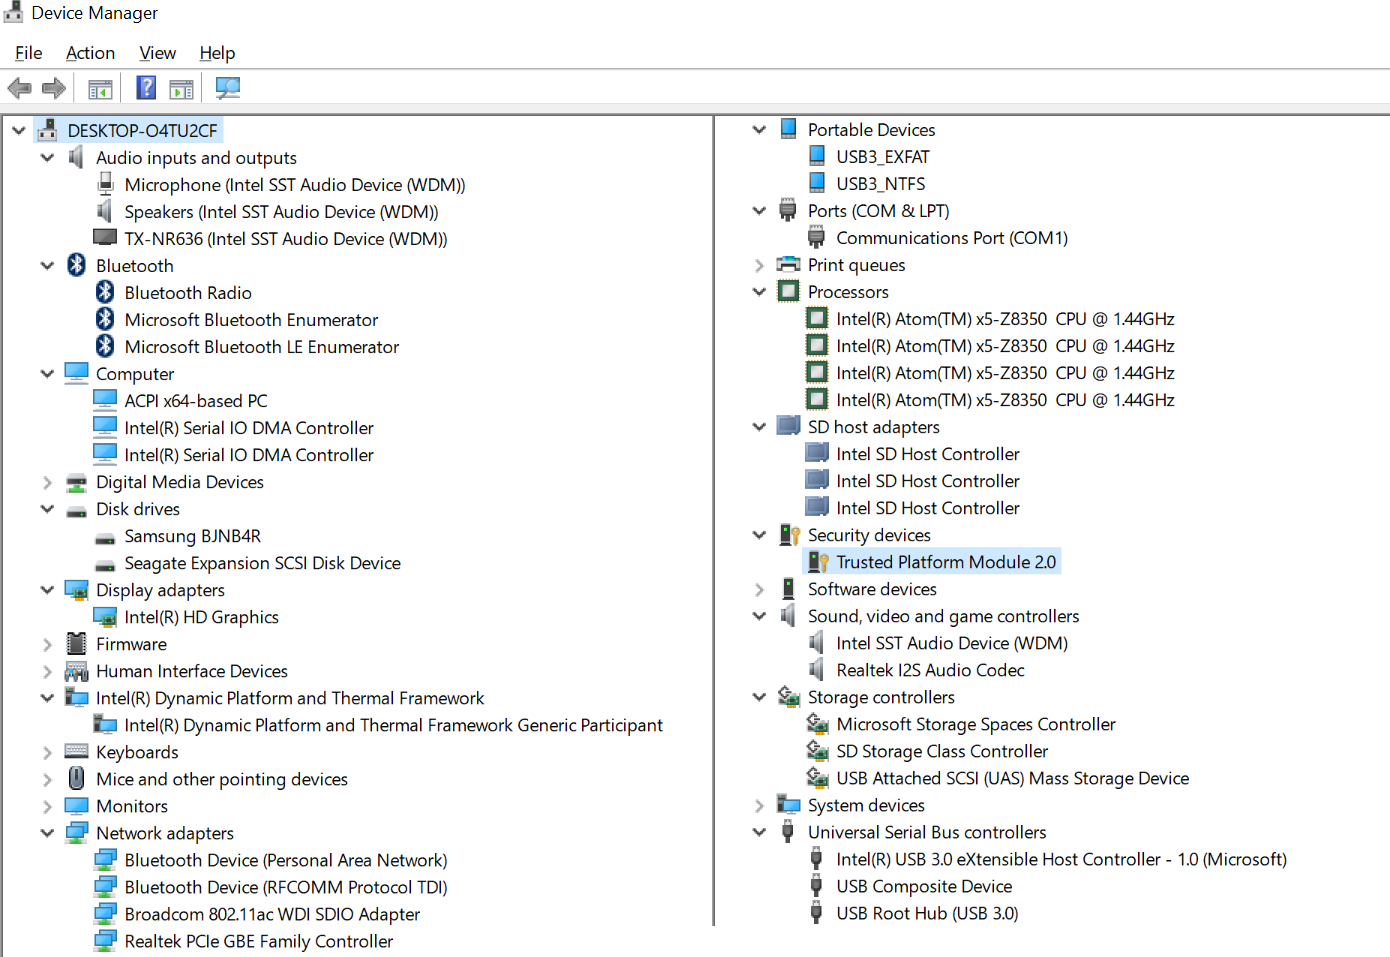Collapse the Network adapters category
Image resolution: width=1390 pixels, height=957 pixels.
pyautogui.click(x=47, y=833)
